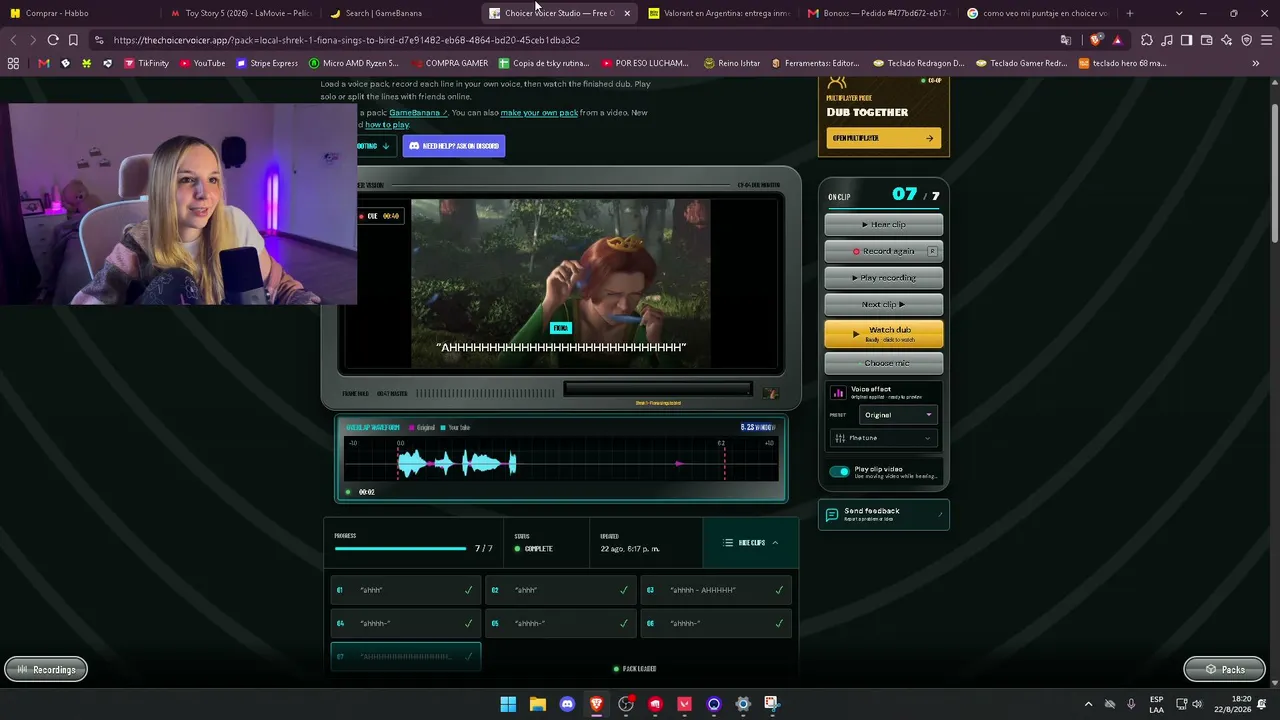Viewport: 1280px width, 720px height.
Task: Select clip 04 "ahhhh-"
Action: click(x=405, y=623)
